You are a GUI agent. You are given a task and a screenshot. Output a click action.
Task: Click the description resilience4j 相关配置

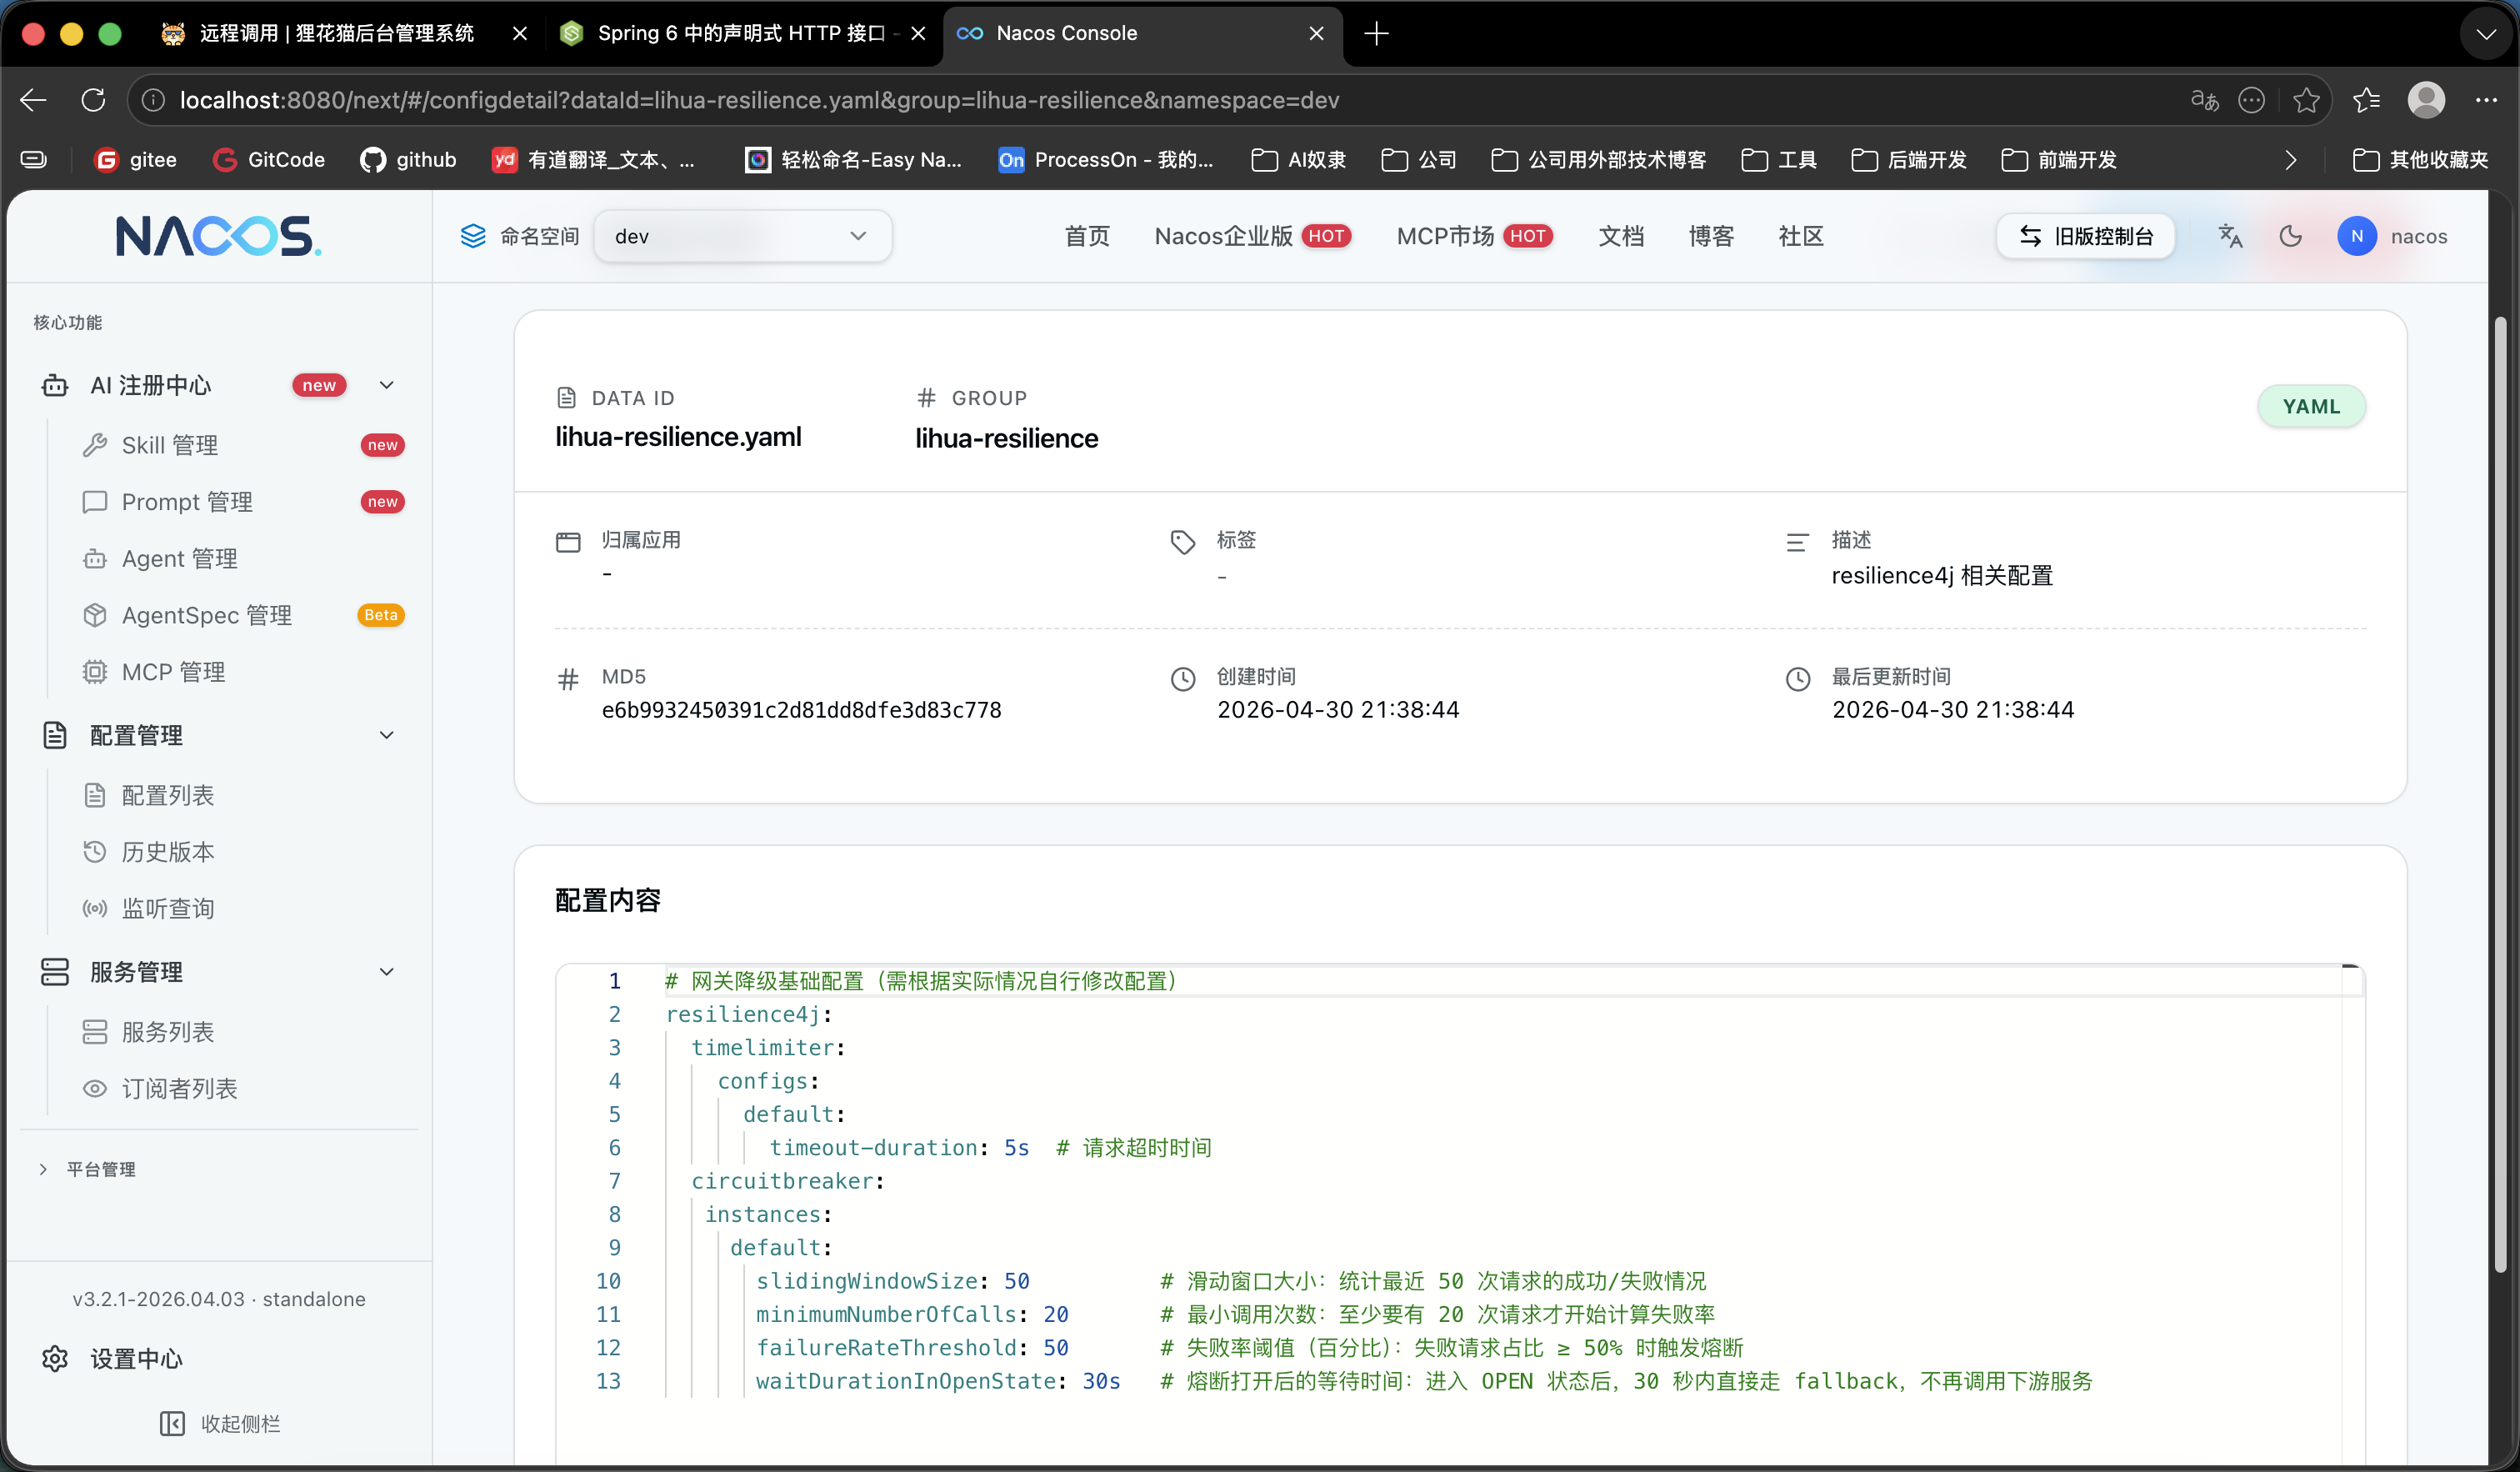pyautogui.click(x=1942, y=575)
